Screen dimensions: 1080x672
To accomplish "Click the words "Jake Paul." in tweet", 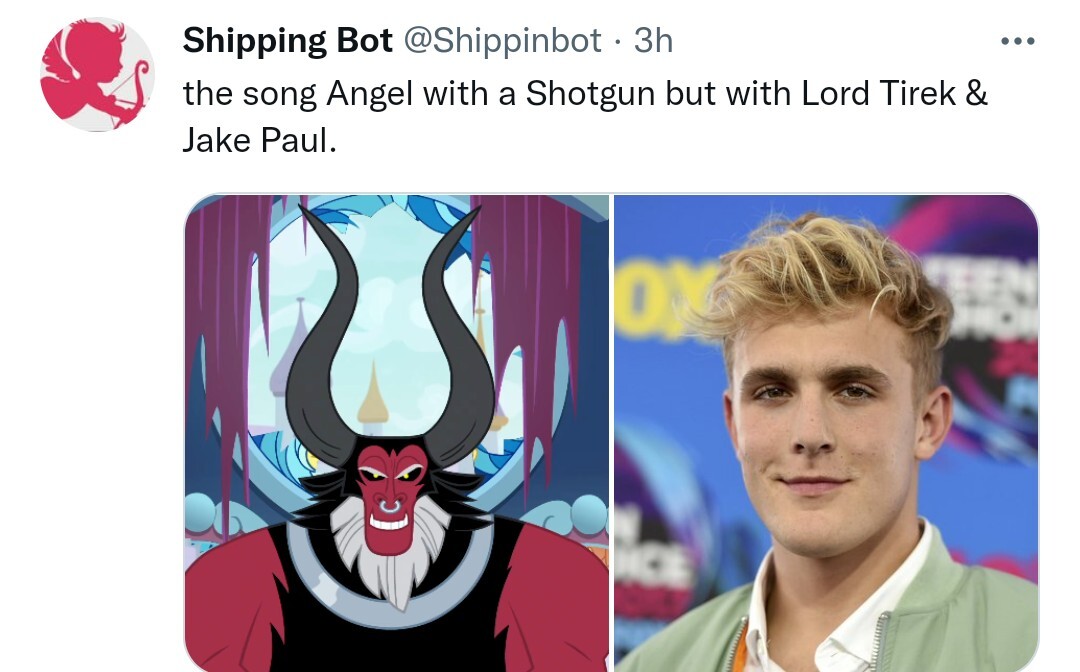I will click(260, 140).
